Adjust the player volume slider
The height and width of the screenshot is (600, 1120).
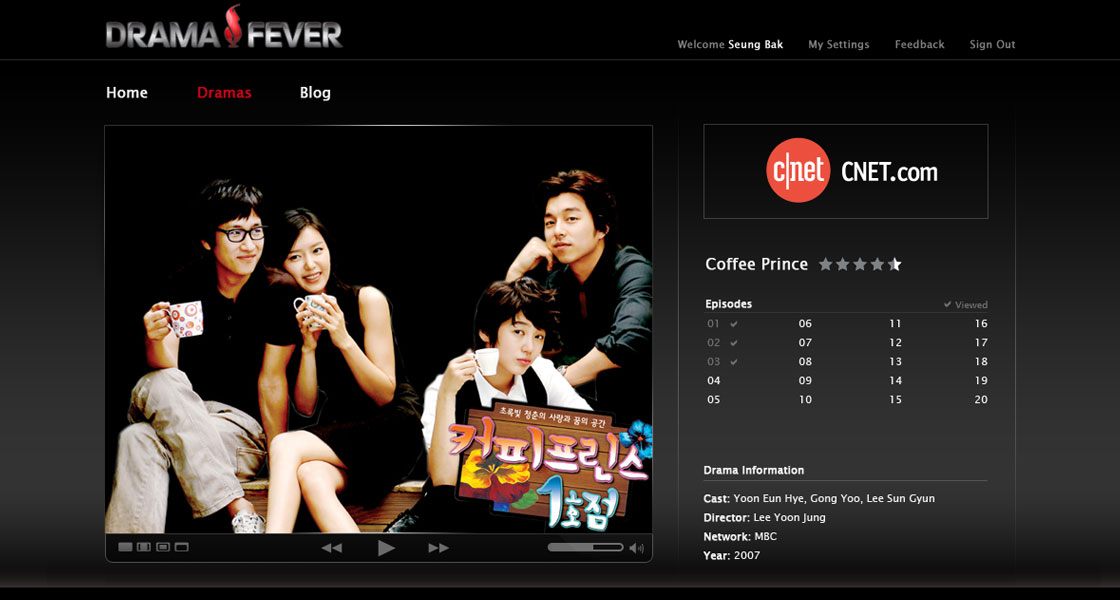[x=585, y=547]
